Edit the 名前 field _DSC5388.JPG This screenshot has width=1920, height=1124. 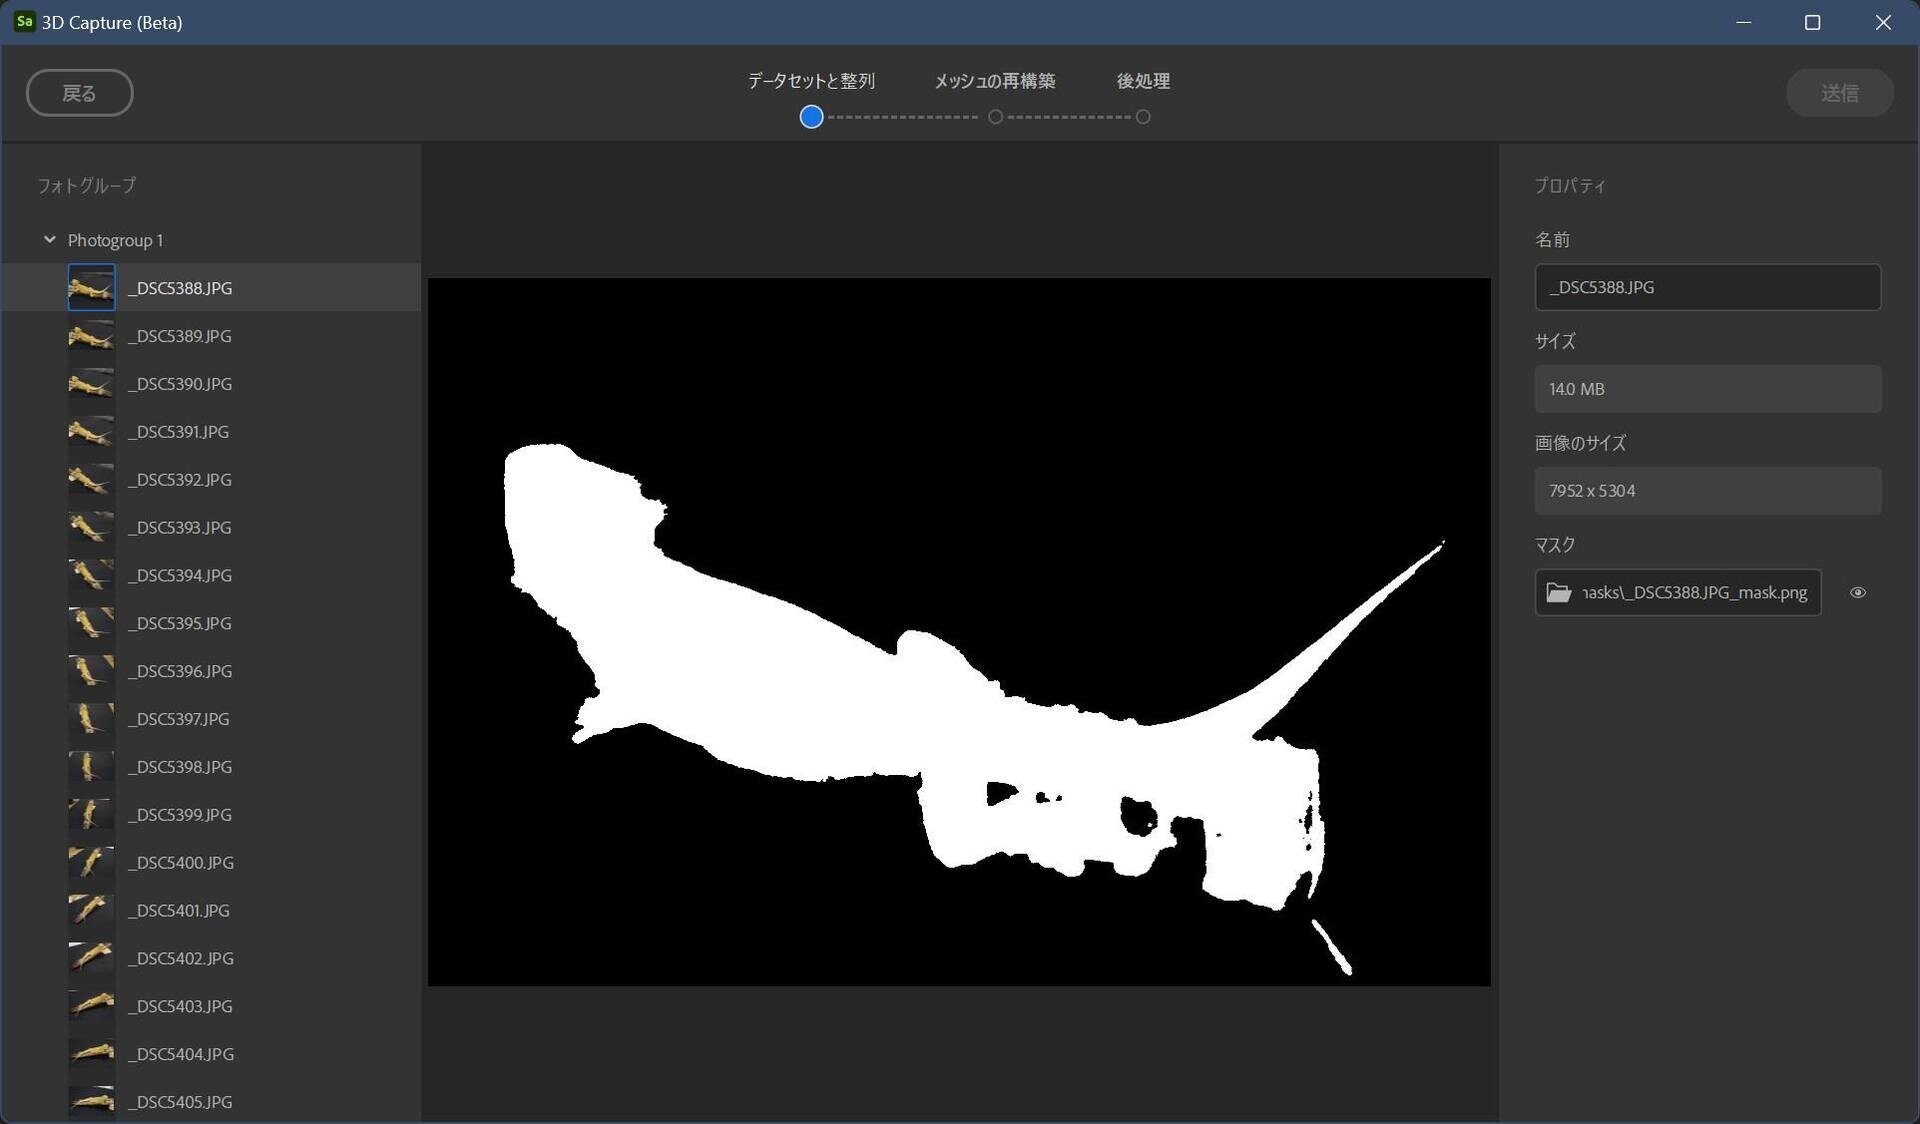tap(1708, 287)
